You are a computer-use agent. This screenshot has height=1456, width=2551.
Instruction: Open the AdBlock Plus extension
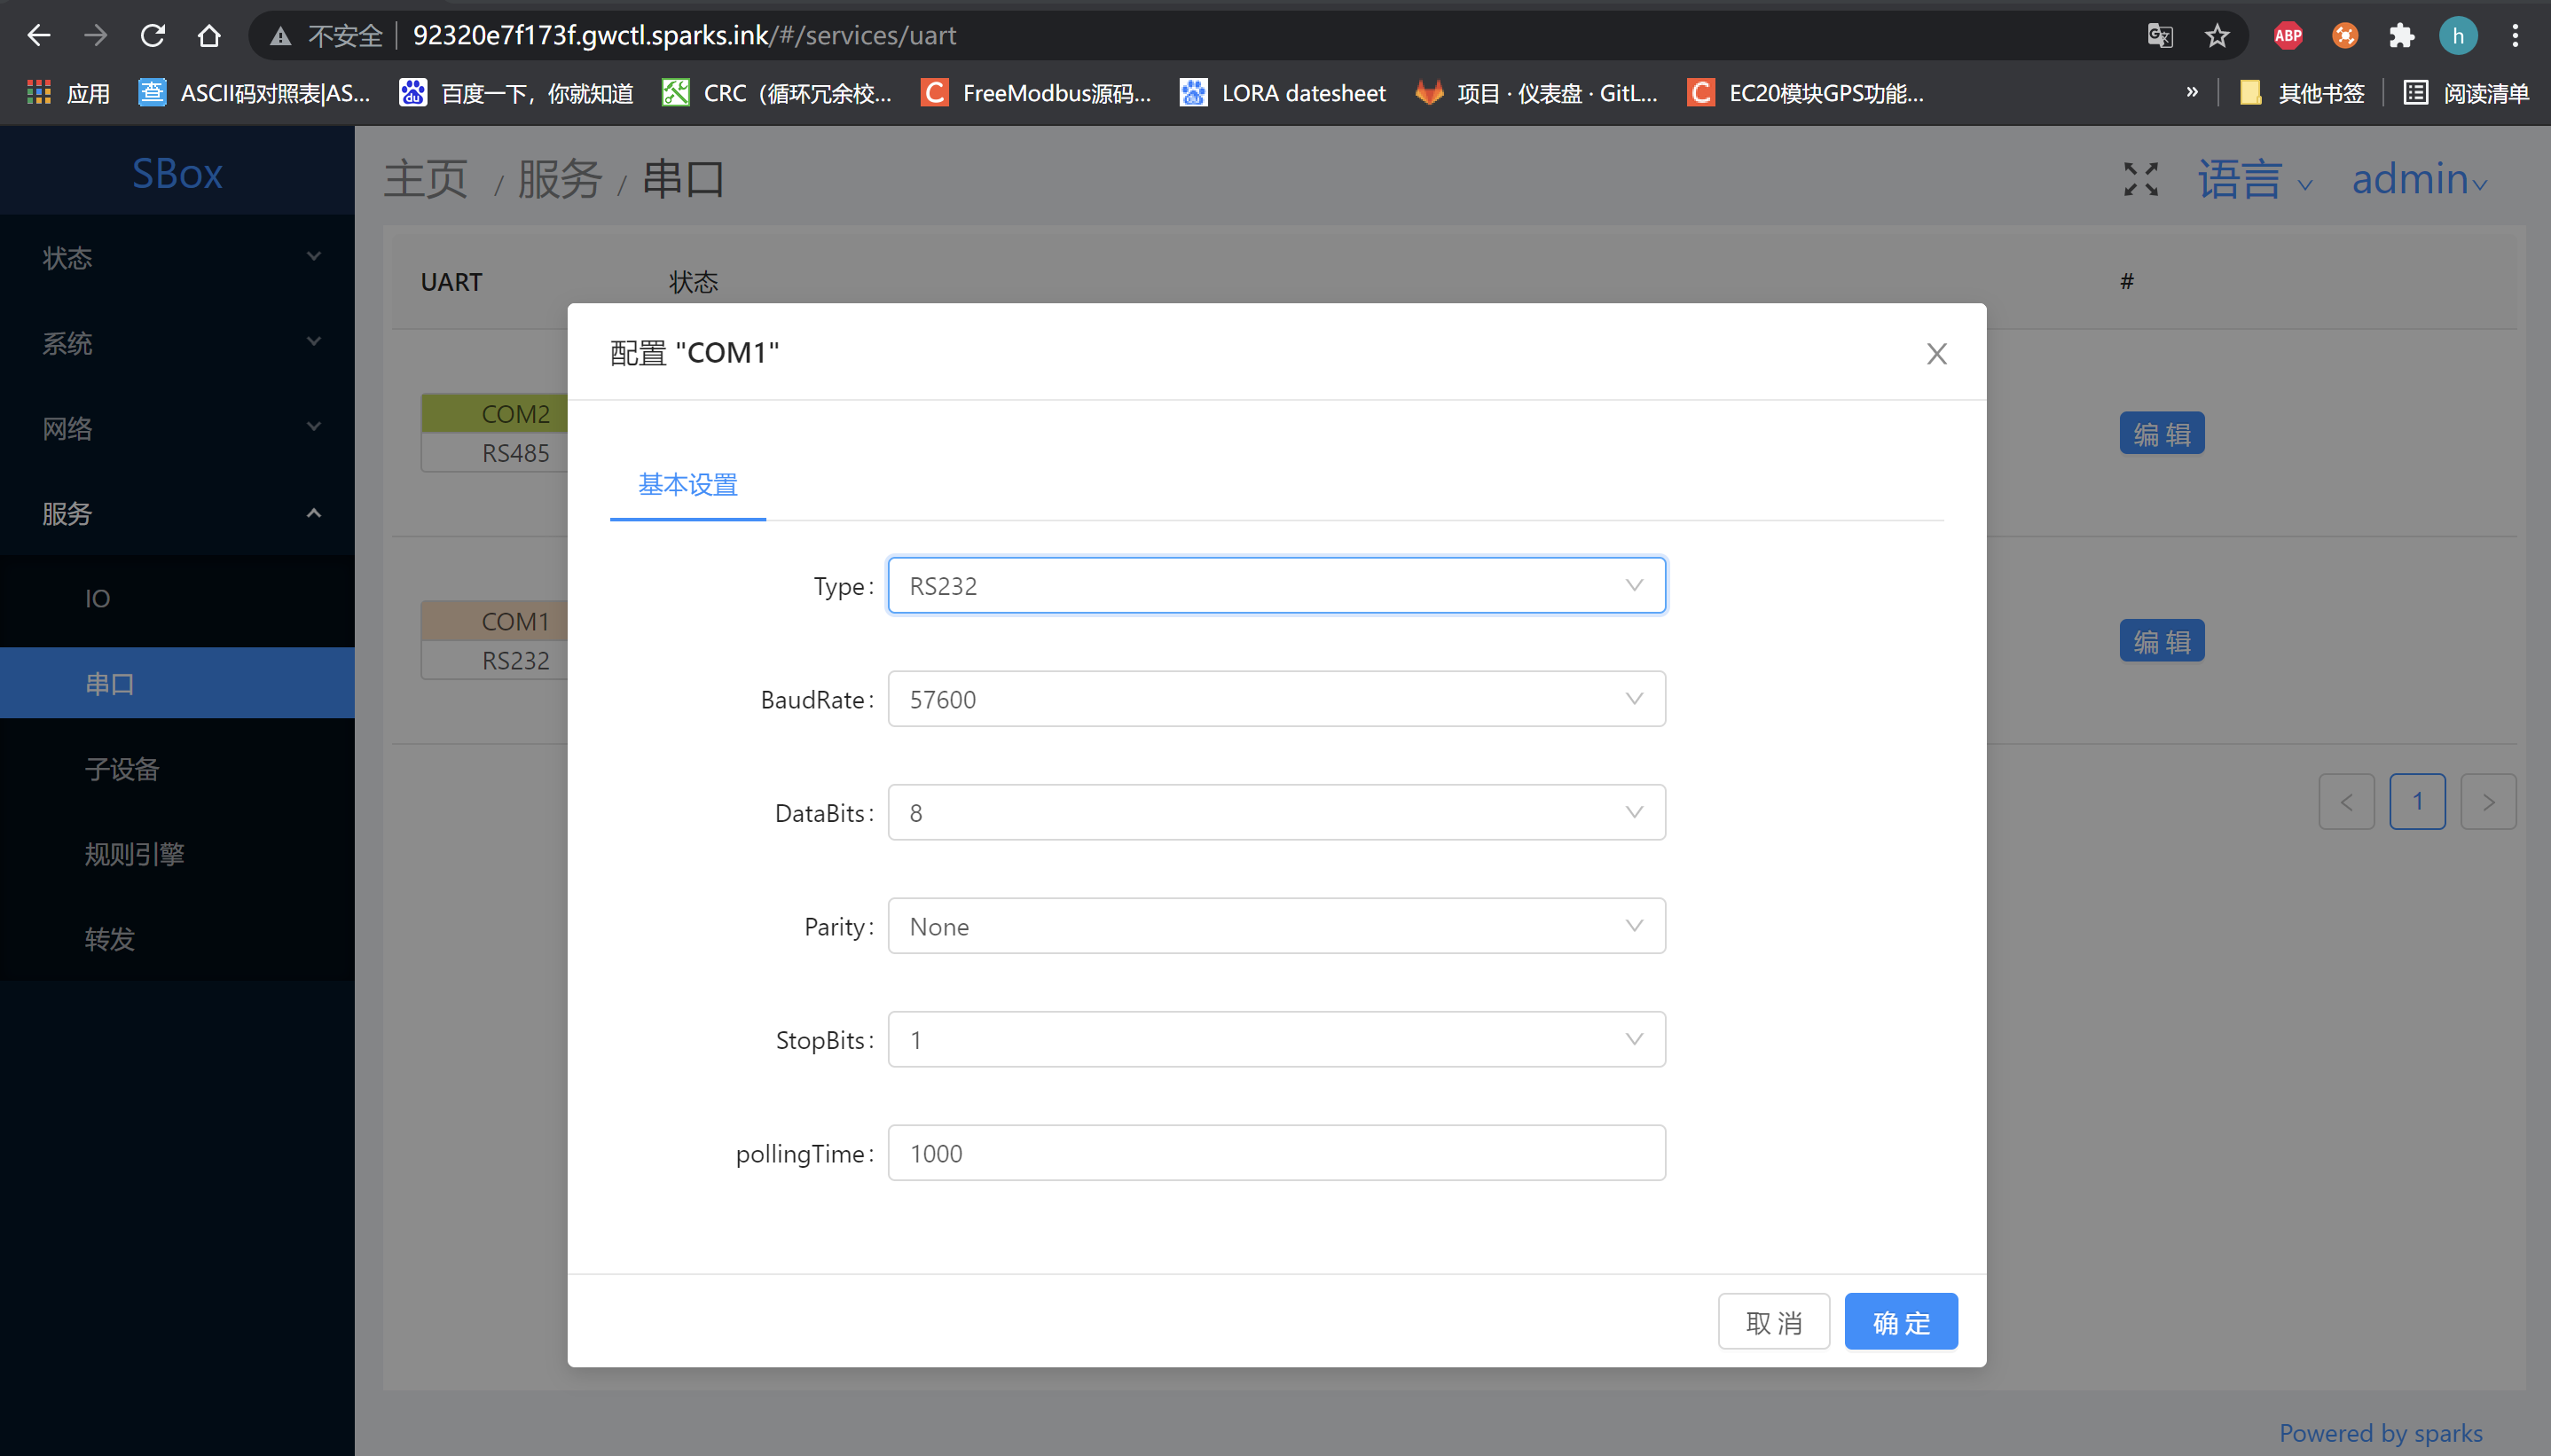[2288, 36]
